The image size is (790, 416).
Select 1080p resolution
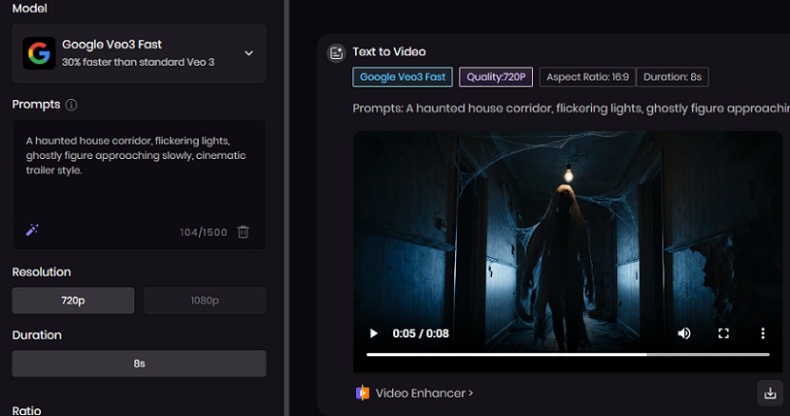click(205, 301)
